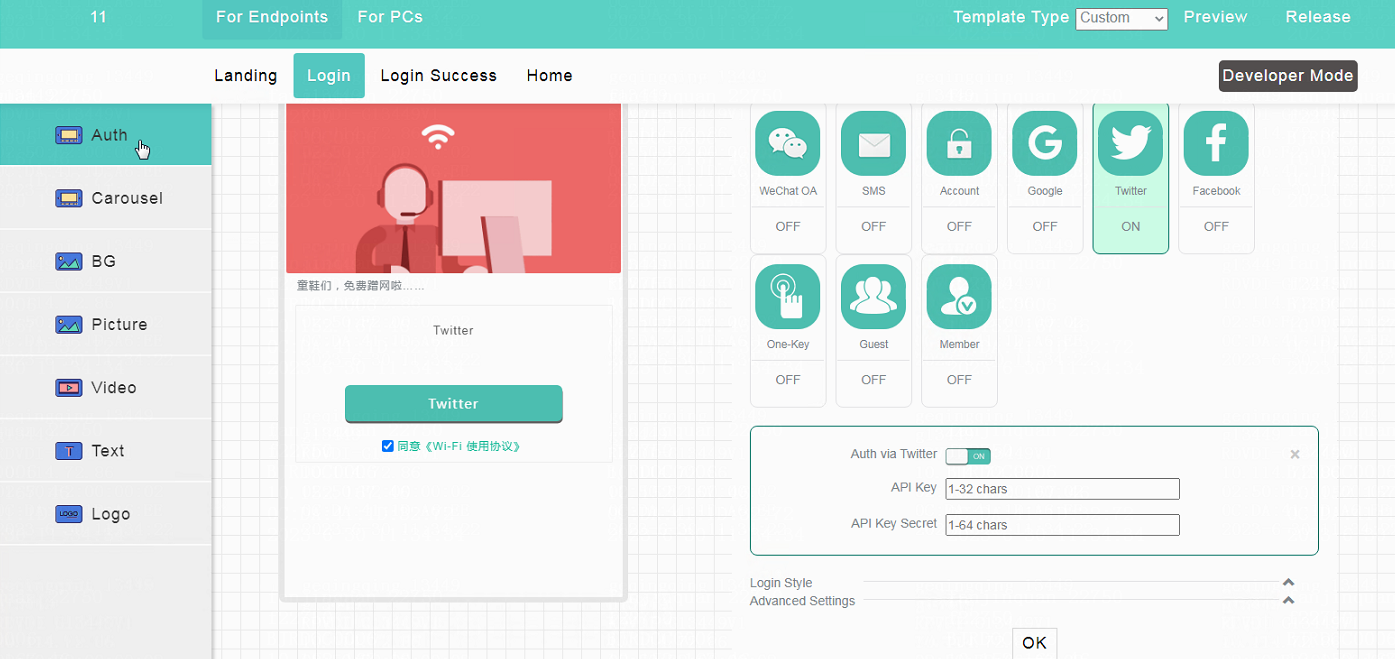This screenshot has width=1395, height=659.
Task: Click the red Wi-Fi banner image
Action: [x=454, y=188]
